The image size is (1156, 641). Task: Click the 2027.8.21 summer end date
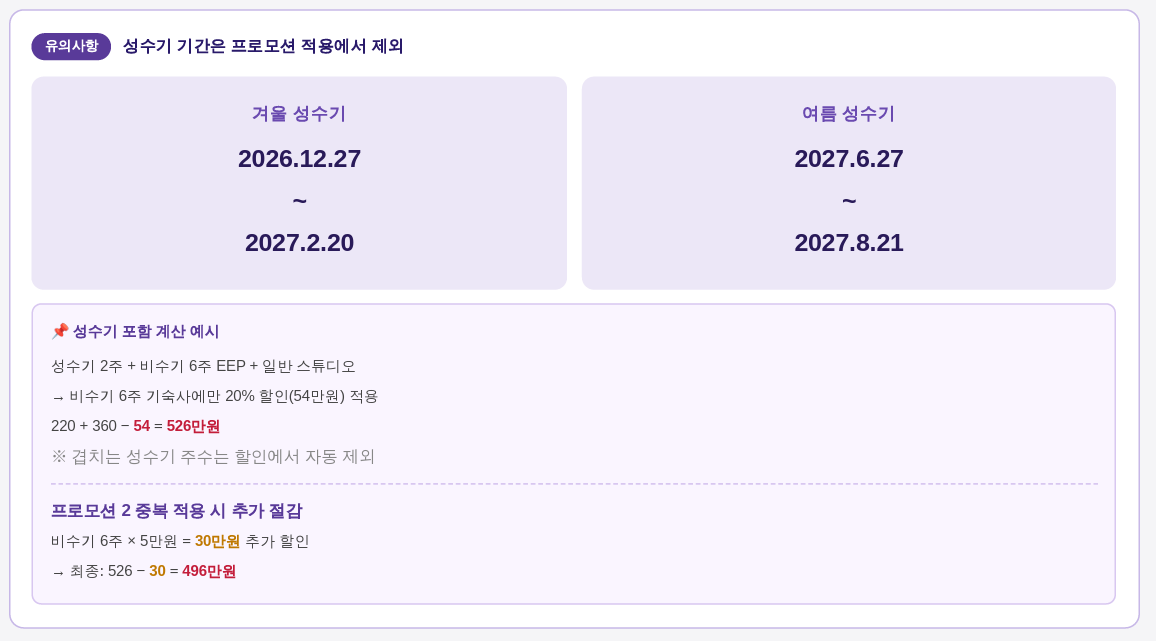point(849,243)
